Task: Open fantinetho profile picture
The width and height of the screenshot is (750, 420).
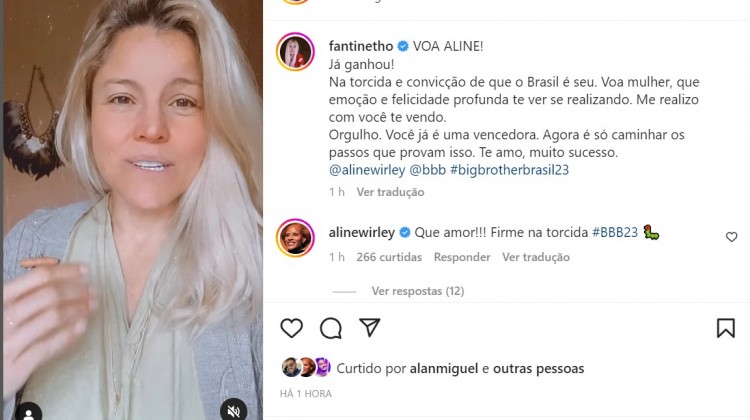Action: click(x=295, y=52)
